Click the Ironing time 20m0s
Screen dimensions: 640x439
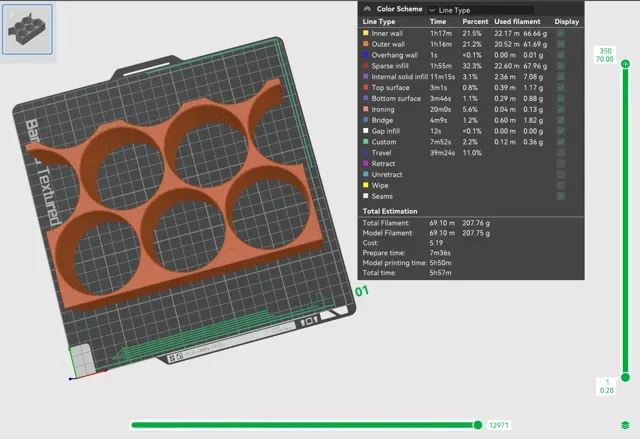pyautogui.click(x=440, y=109)
